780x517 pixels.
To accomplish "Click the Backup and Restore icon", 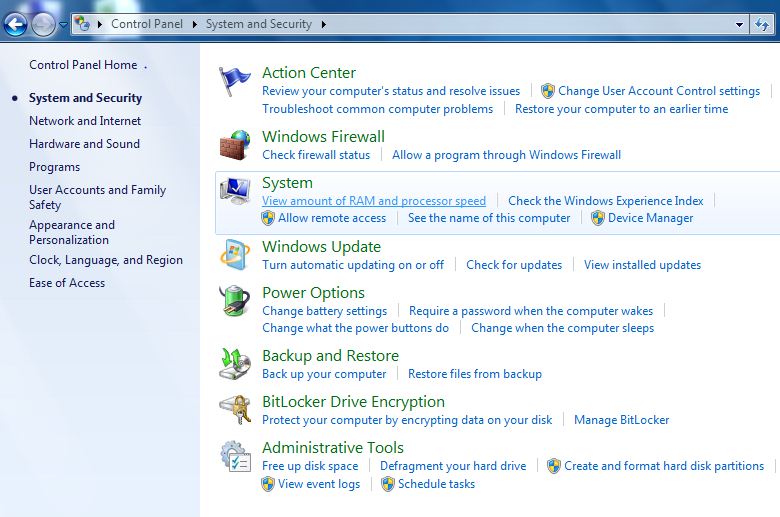I will pos(235,364).
